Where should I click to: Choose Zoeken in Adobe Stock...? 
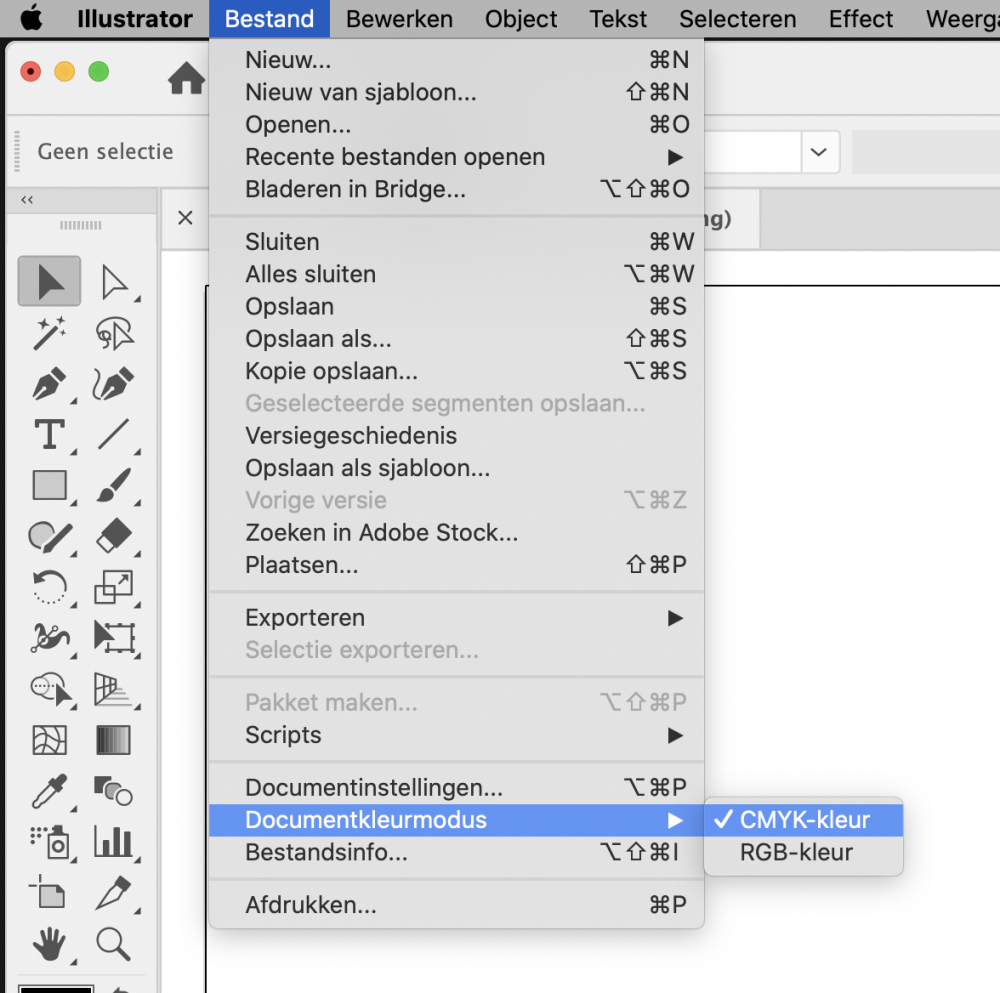(457, 533)
